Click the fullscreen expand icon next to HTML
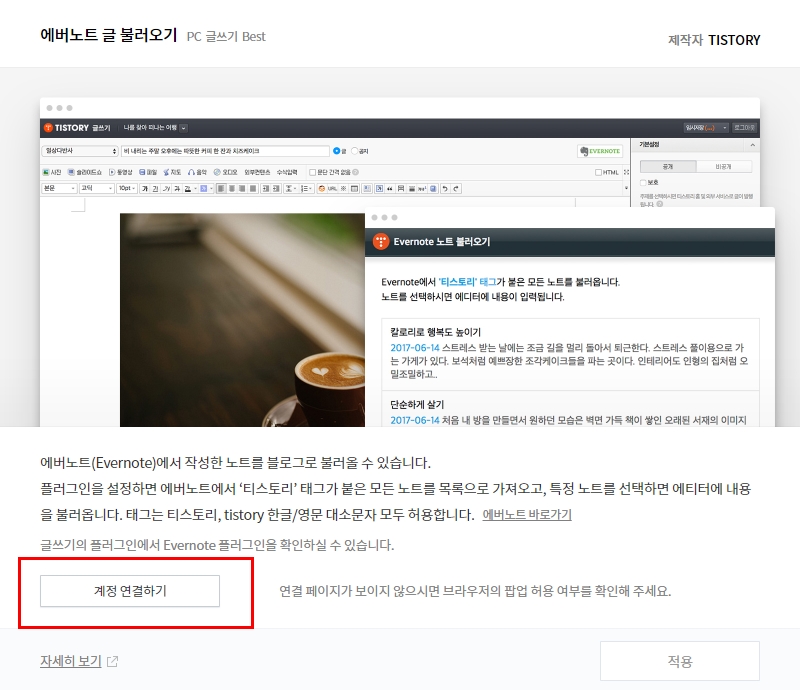The height and width of the screenshot is (690, 800). (627, 172)
